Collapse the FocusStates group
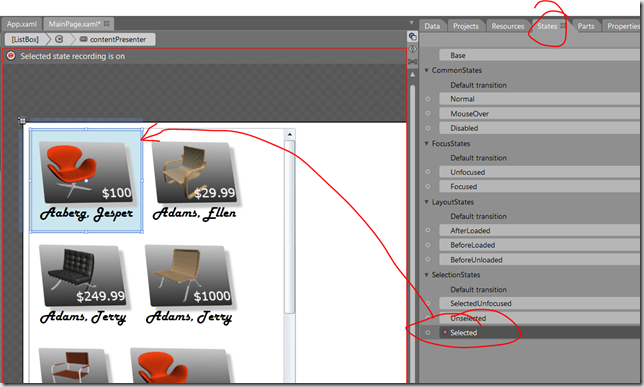Image resolution: width=644 pixels, height=387 pixels. 426,143
